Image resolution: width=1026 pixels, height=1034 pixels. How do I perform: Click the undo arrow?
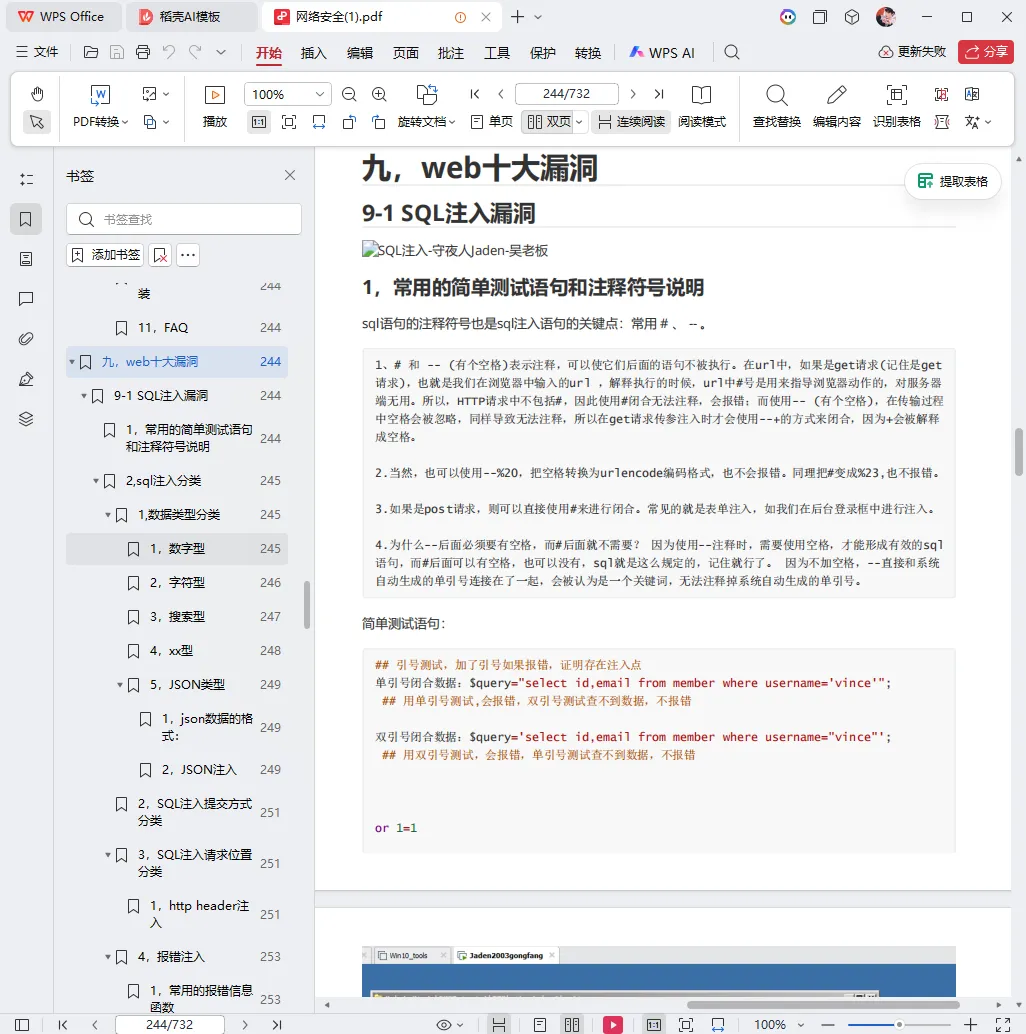coord(169,52)
